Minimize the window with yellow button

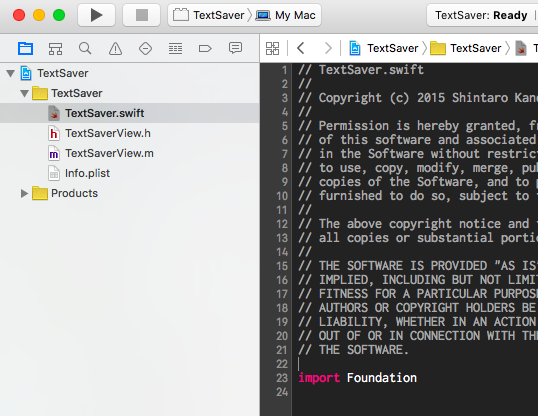pyautogui.click(x=39, y=15)
